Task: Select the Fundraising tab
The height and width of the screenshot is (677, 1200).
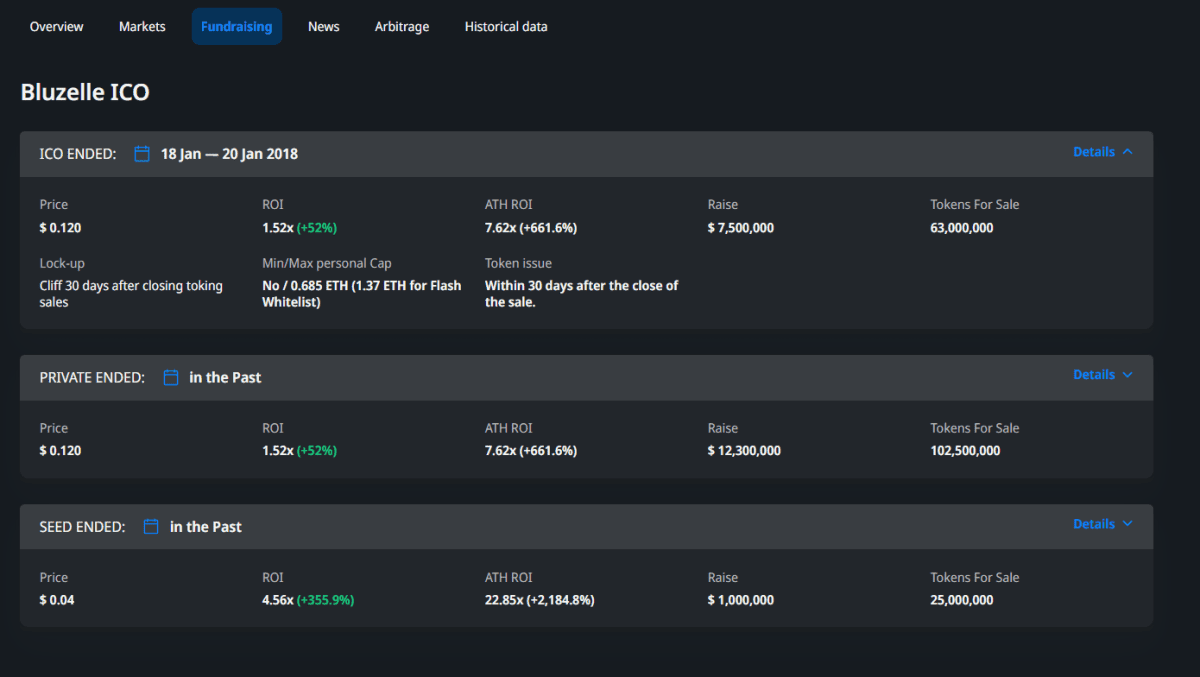Action: click(x=237, y=27)
